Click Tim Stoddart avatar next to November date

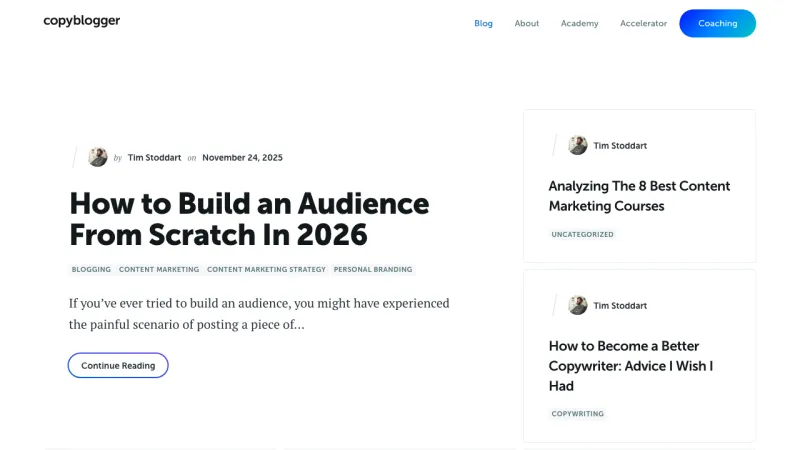[x=97, y=157]
